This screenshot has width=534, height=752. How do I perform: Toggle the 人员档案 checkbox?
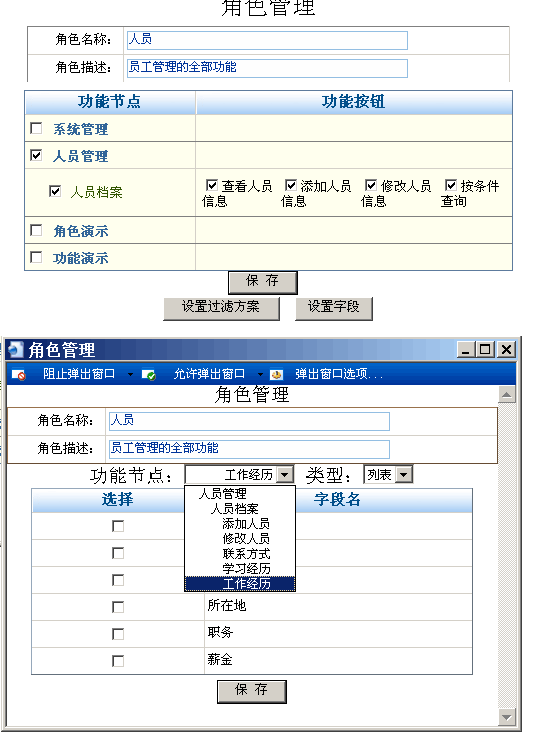pos(55,191)
